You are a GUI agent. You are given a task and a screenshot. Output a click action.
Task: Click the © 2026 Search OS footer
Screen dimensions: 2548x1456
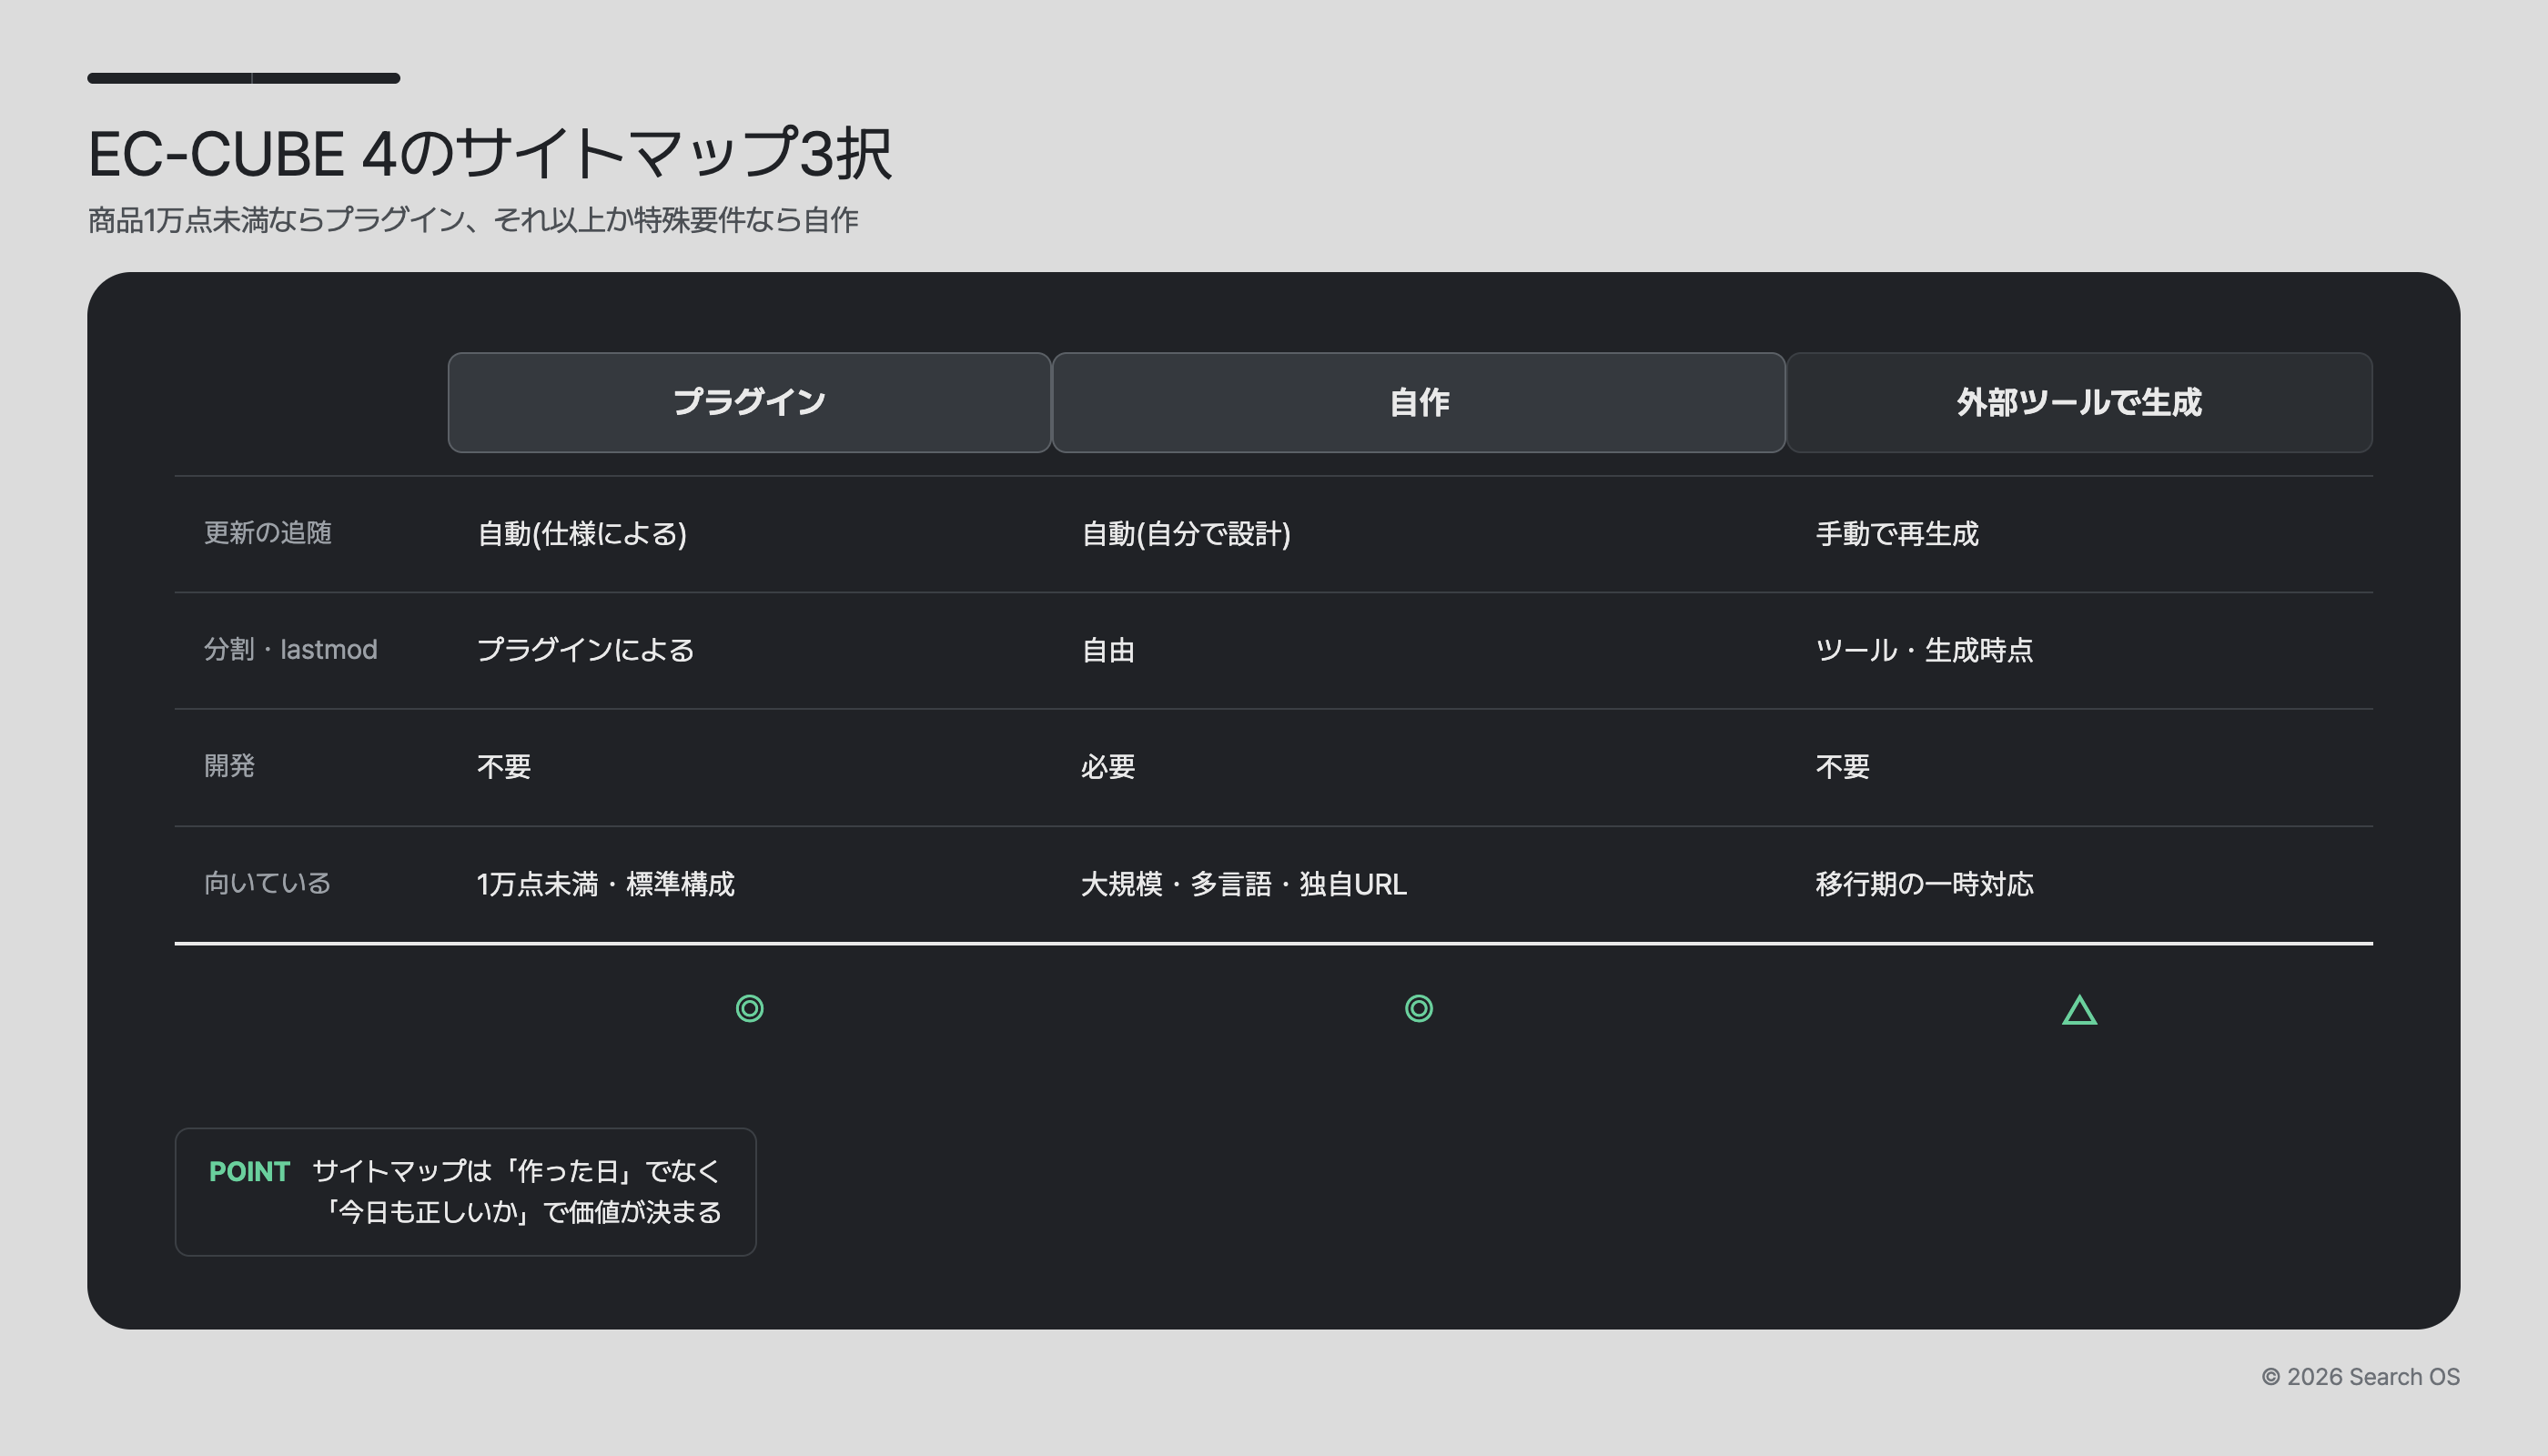[x=2360, y=1377]
